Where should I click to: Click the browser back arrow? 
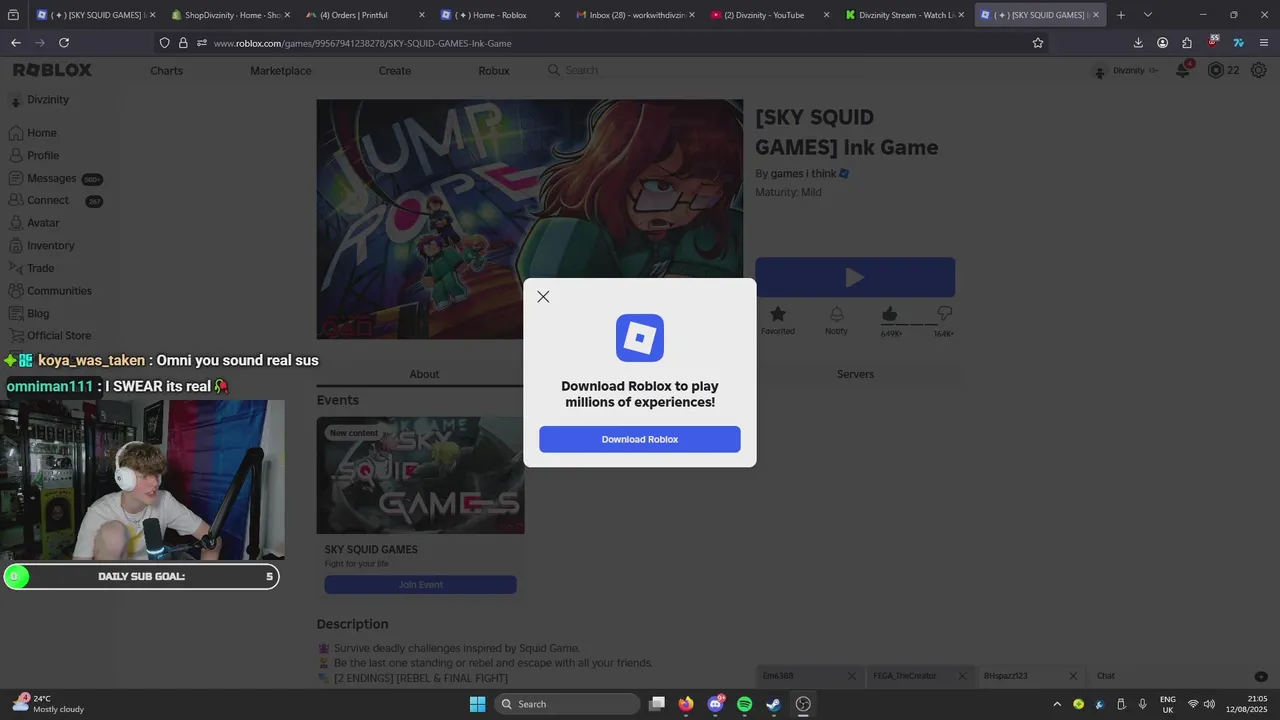pyautogui.click(x=15, y=43)
